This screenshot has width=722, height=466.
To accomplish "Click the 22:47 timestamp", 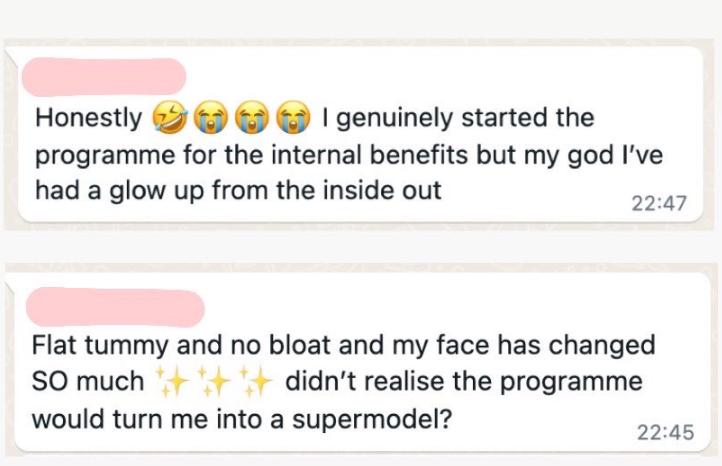I will tap(659, 203).
